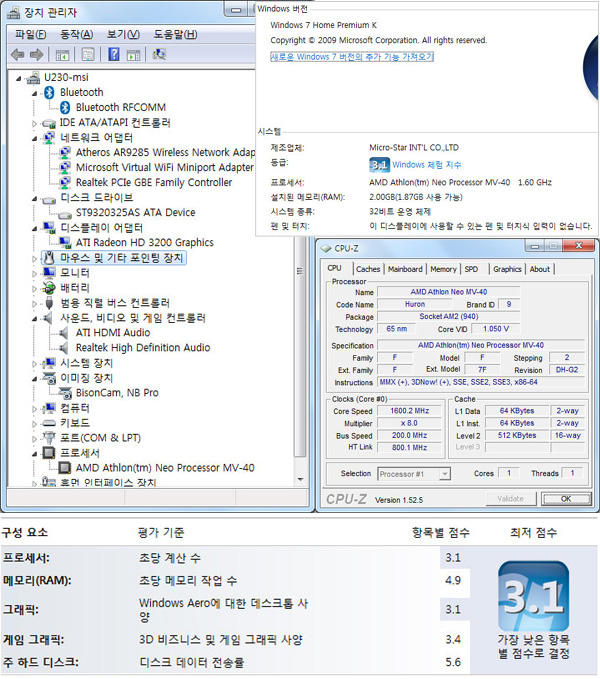Image resolution: width=600 pixels, height=679 pixels.
Task: Click the Code Name value Huron
Action: coord(415,304)
